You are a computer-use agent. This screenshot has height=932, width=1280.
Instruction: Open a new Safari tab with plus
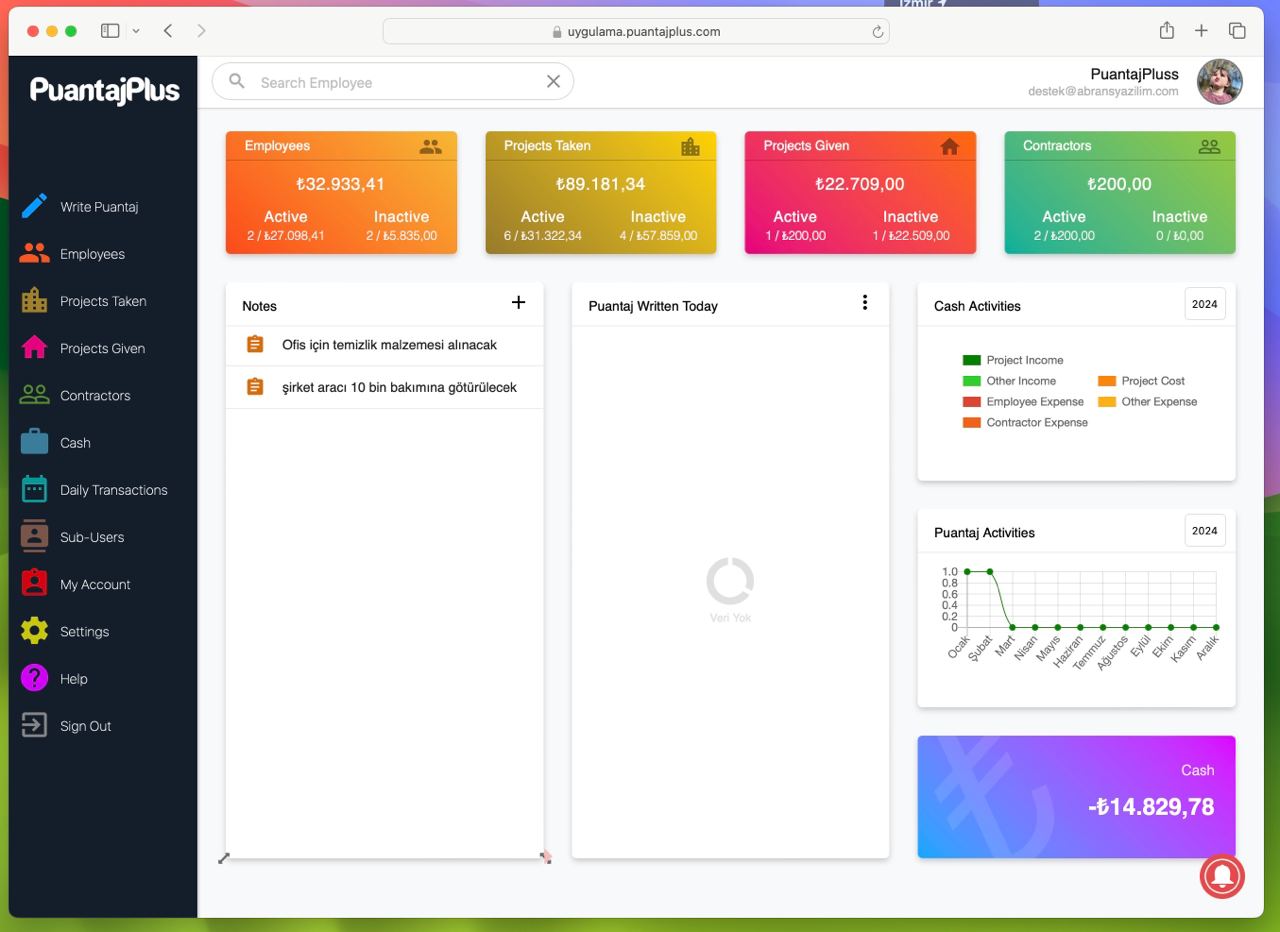1201,31
